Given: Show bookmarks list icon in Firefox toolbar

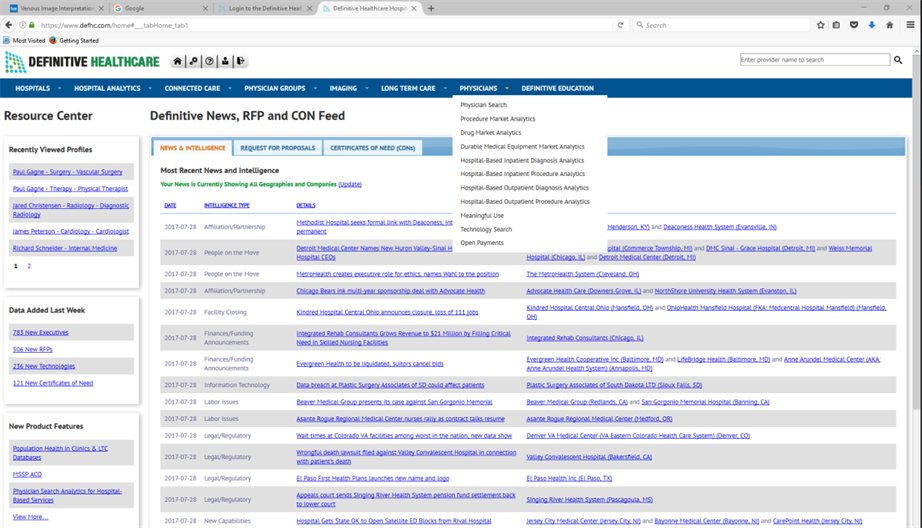Looking at the screenshot, I should (x=836, y=25).
